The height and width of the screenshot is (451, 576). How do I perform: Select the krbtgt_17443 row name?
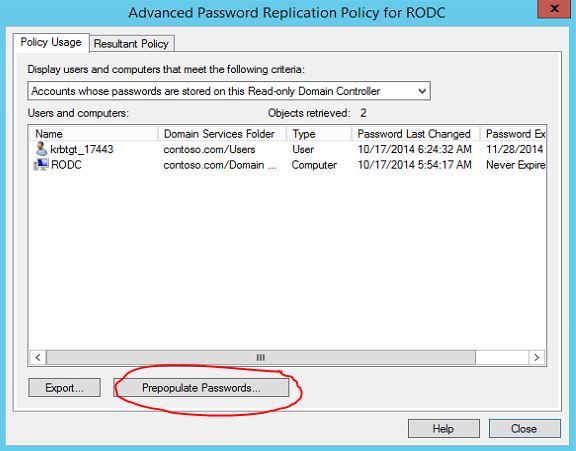[x=82, y=149]
